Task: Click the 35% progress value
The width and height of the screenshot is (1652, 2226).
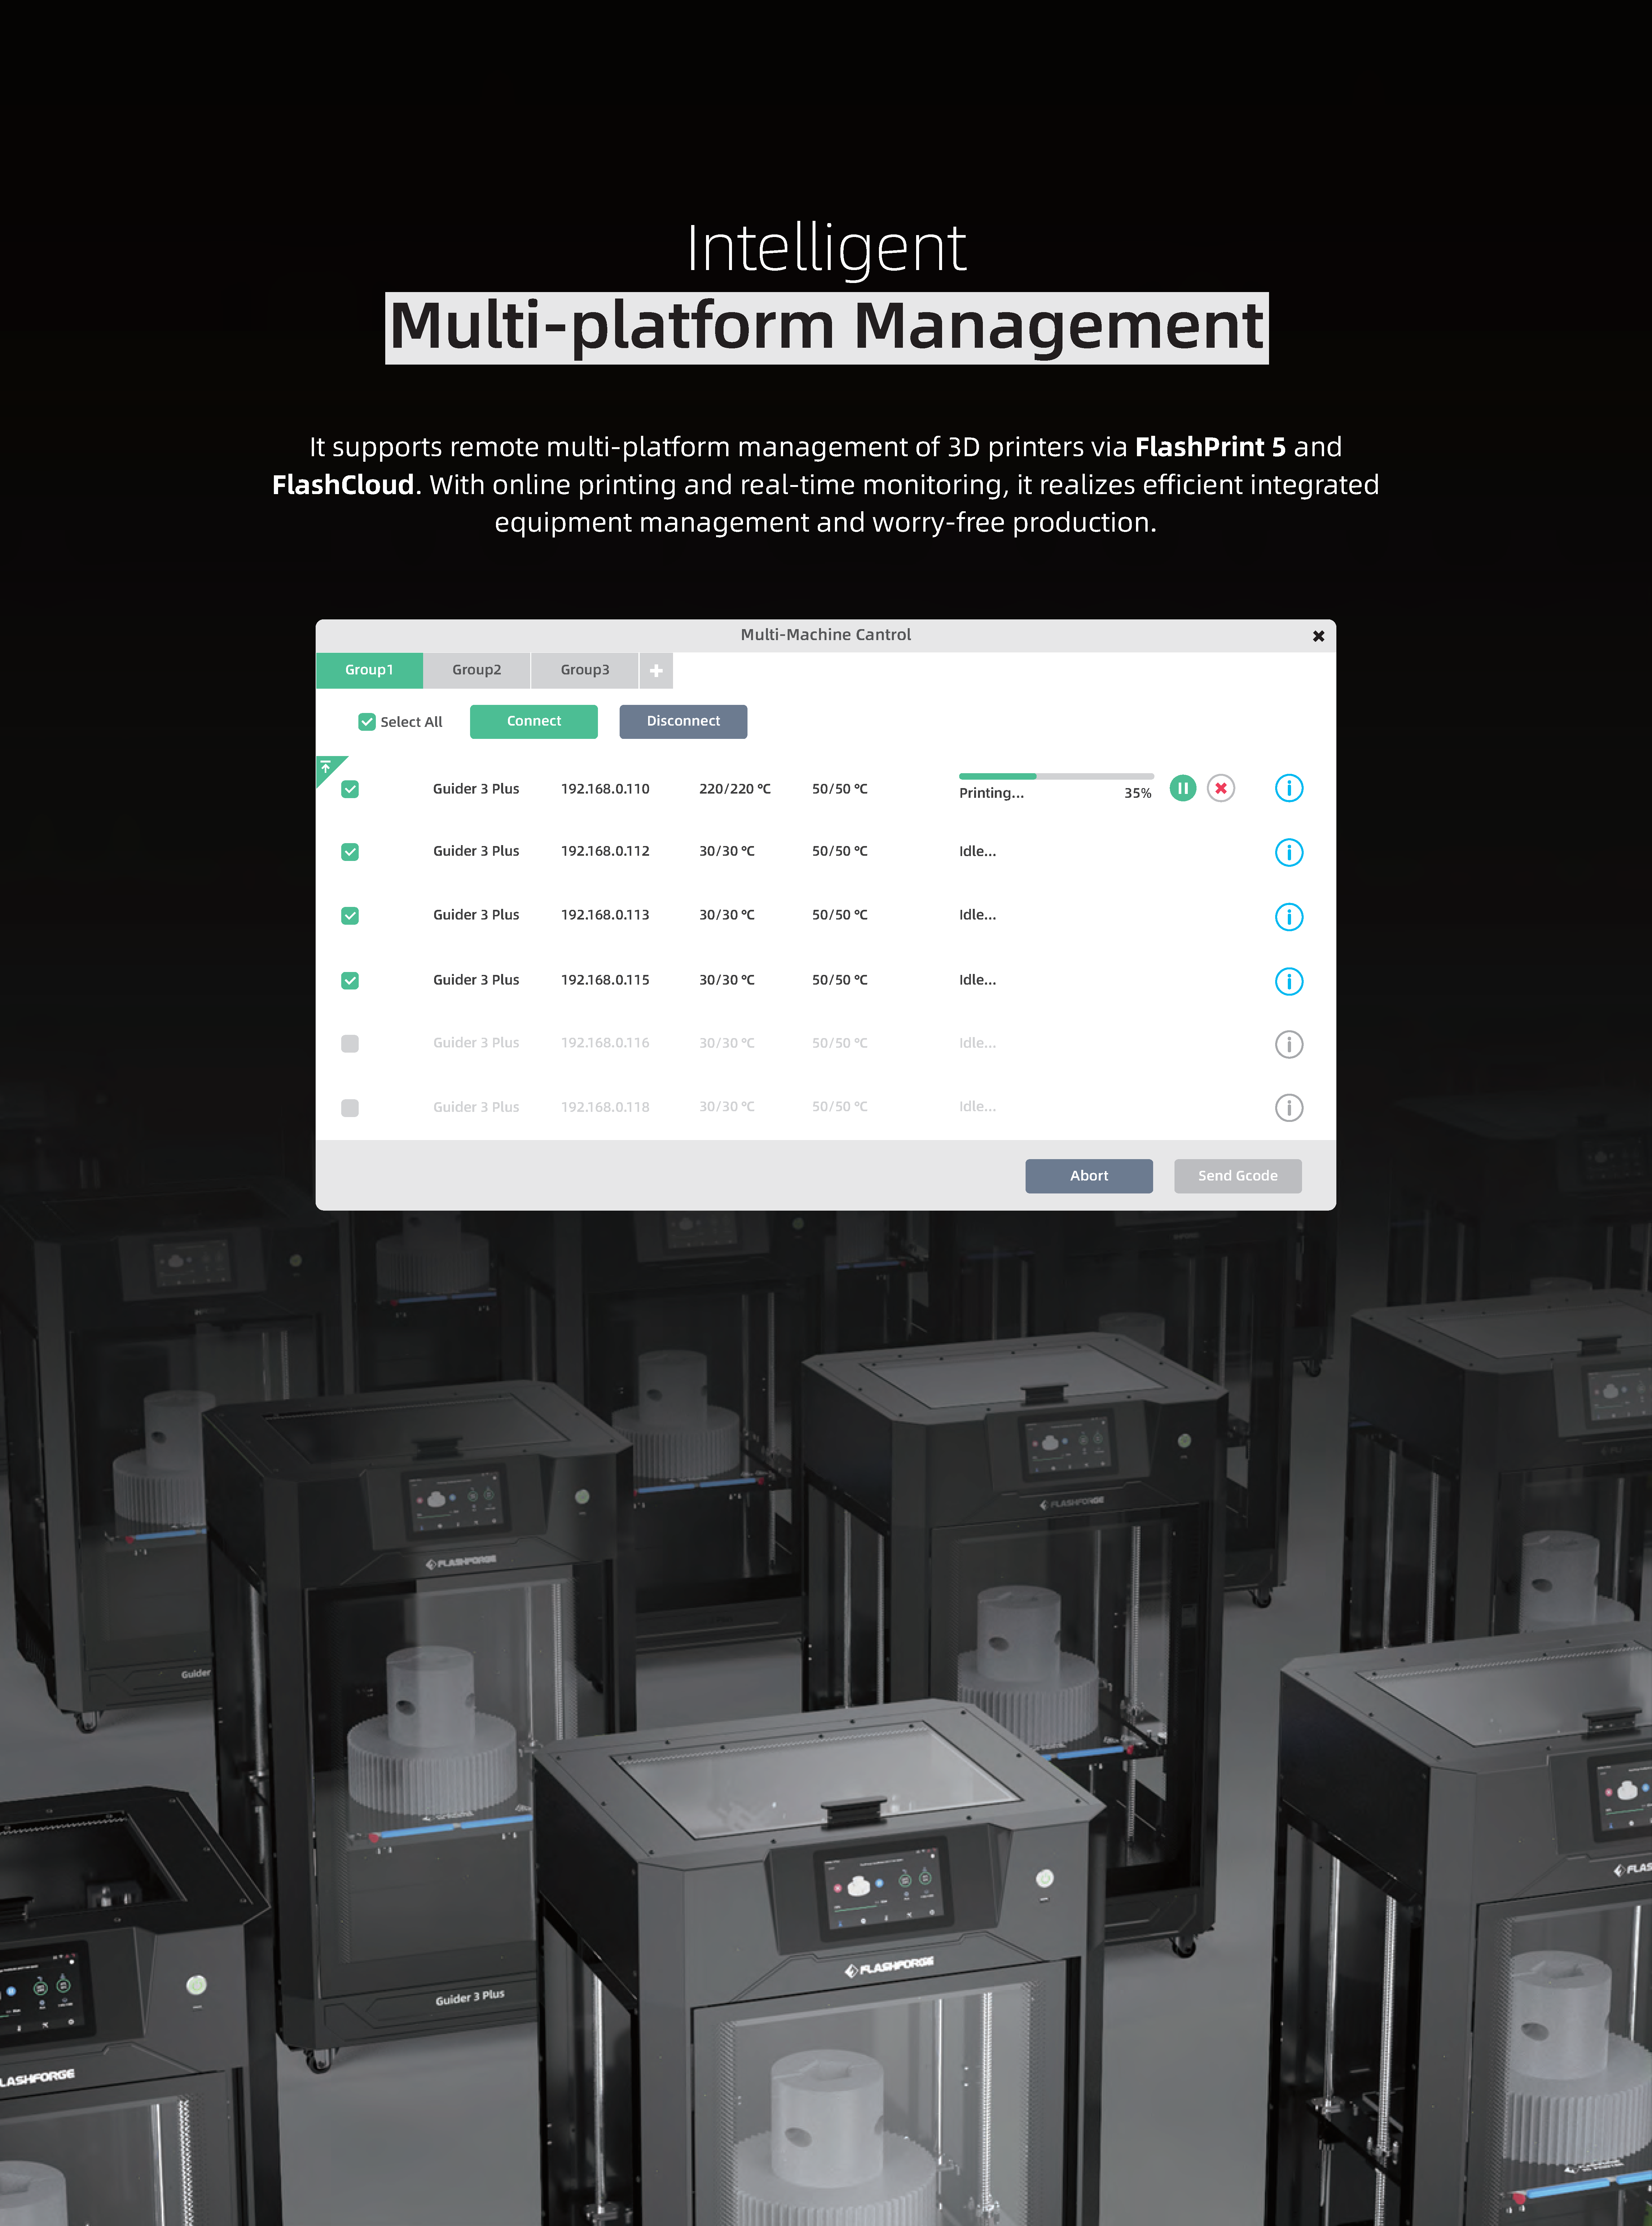Action: (1138, 793)
